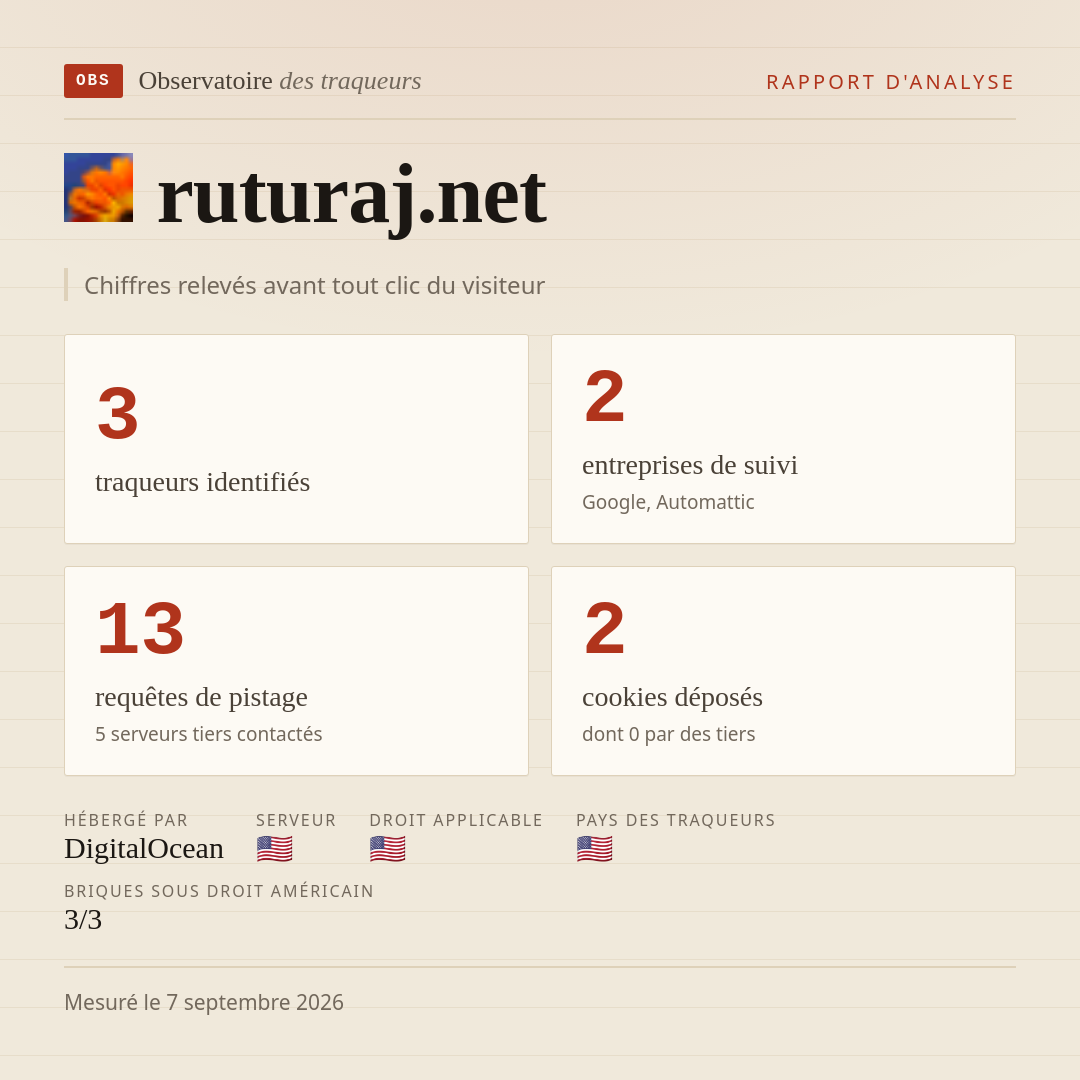This screenshot has width=1080, height=1080.
Task: Click 'BRIQUES SOUS DROIT AMÉRICAIN' label
Action: pos(219,891)
